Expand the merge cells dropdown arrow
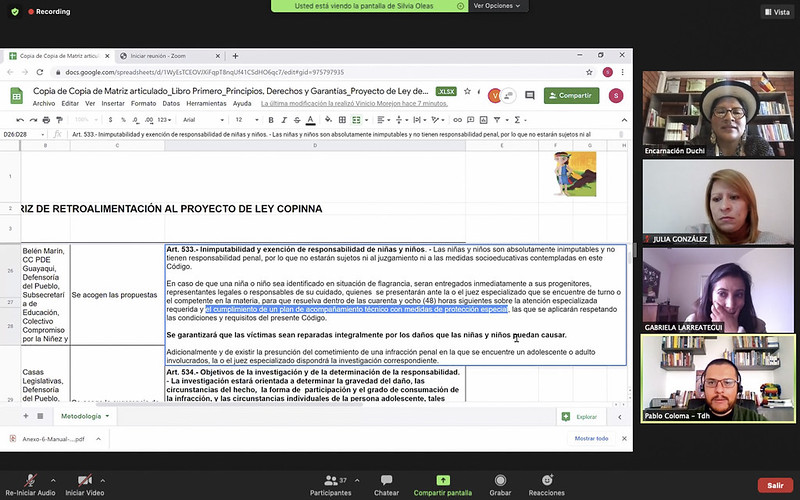The height and width of the screenshot is (500, 800). point(366,120)
